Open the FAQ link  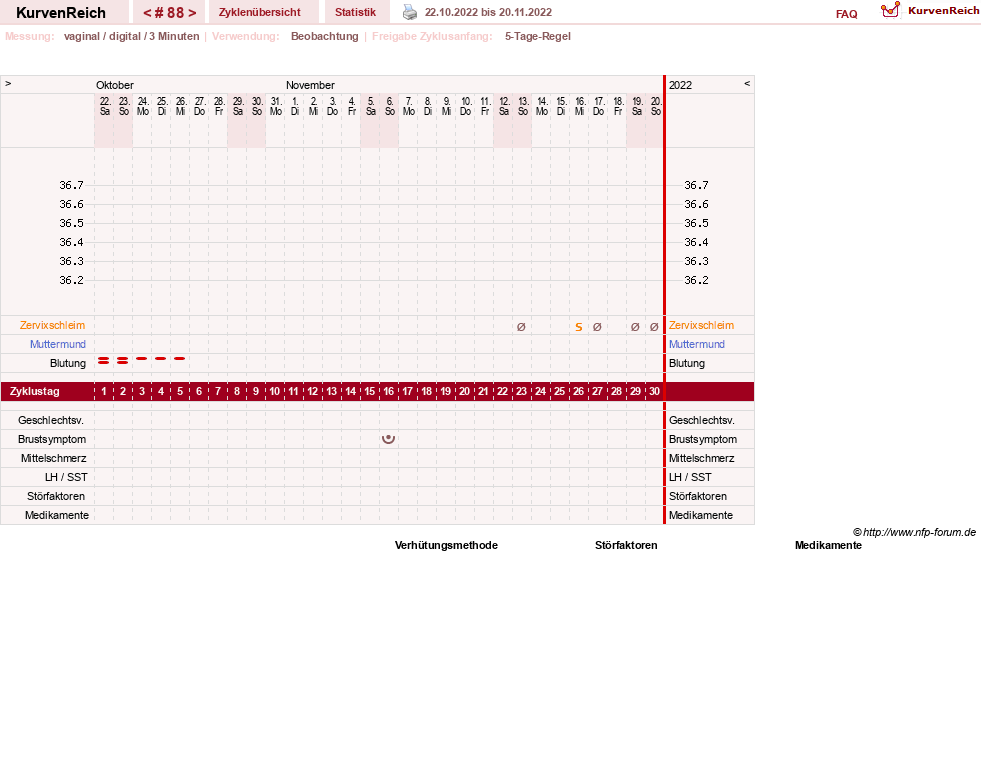pos(846,14)
